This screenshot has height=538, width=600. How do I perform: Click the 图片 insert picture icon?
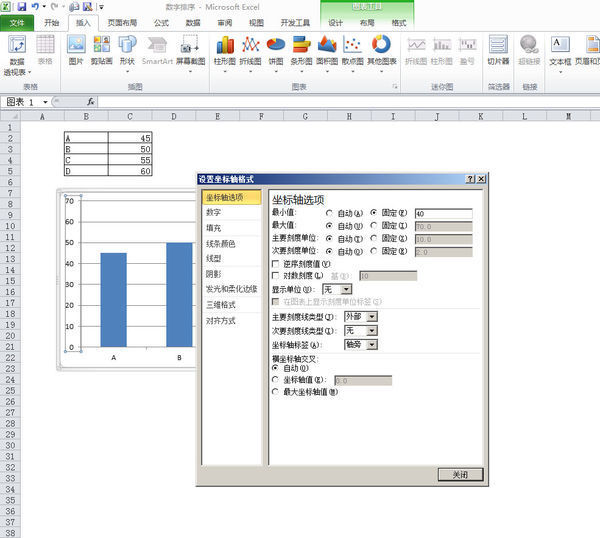(x=76, y=50)
